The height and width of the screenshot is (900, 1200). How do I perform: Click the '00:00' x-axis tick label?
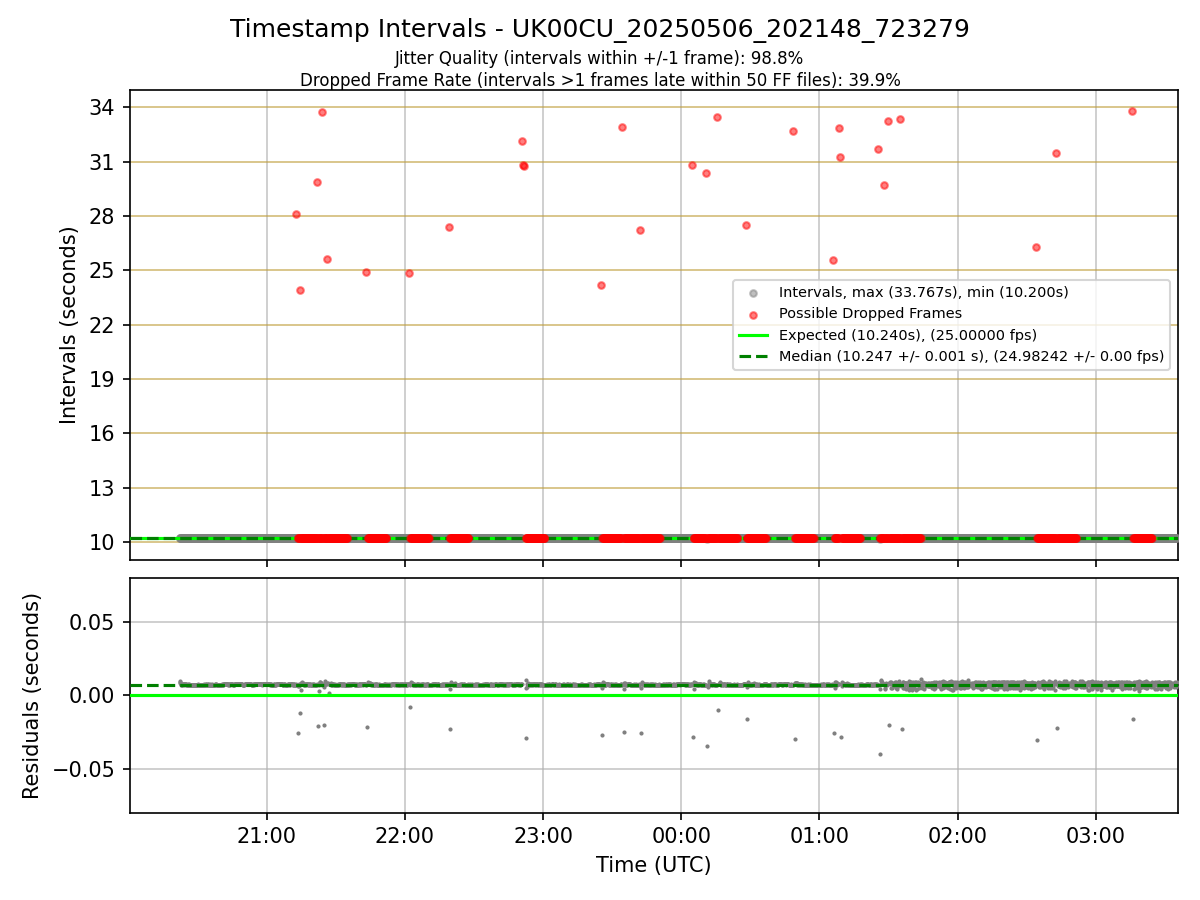click(681, 834)
